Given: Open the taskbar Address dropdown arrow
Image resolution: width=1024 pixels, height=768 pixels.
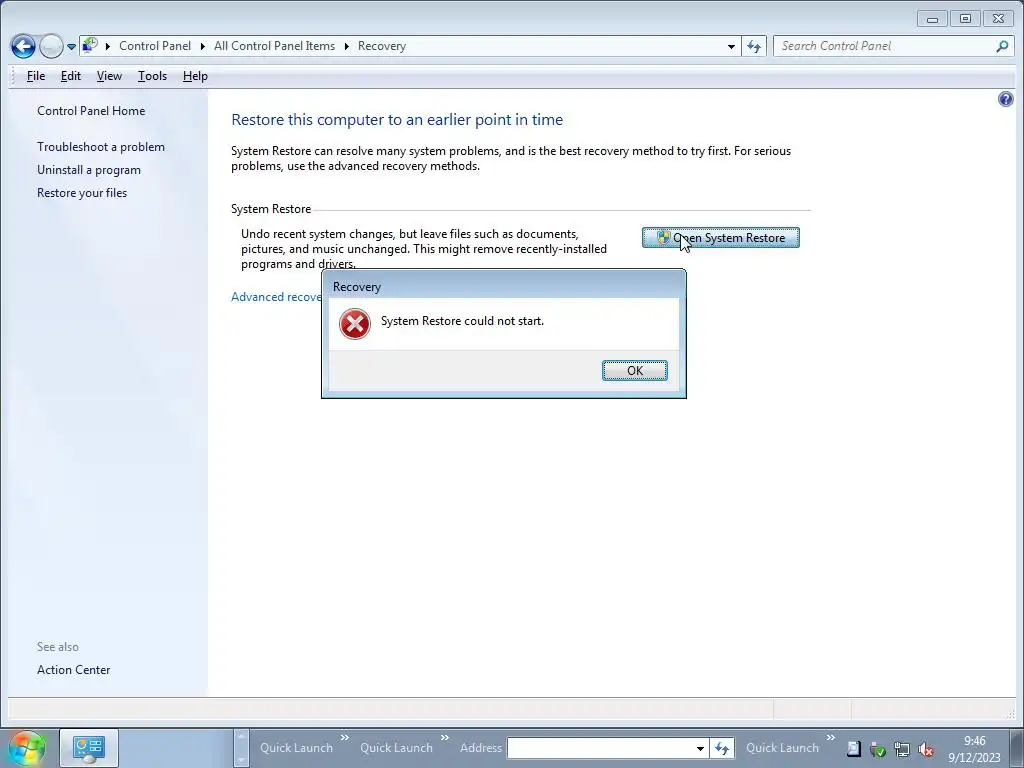Looking at the screenshot, I should [700, 748].
